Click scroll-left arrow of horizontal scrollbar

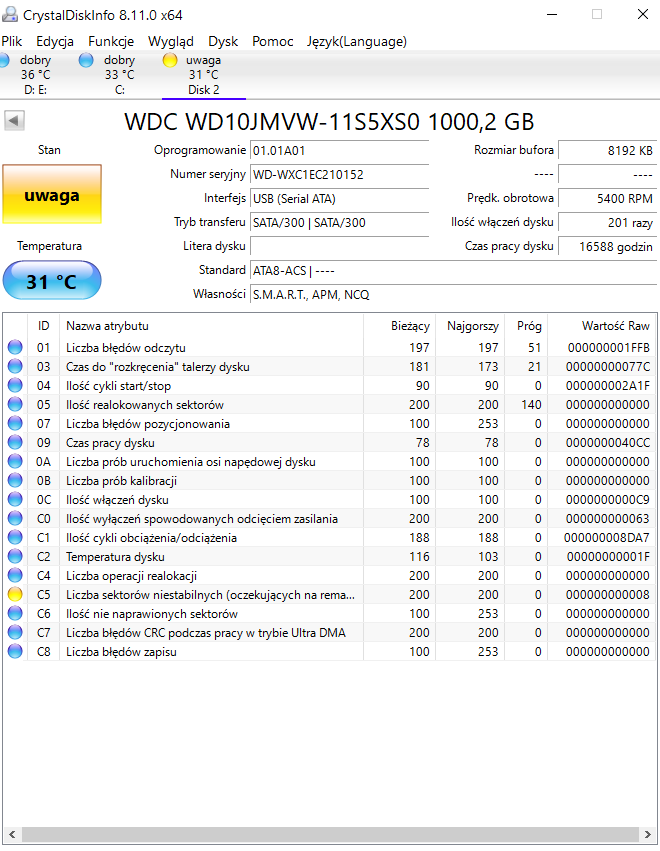(12, 834)
